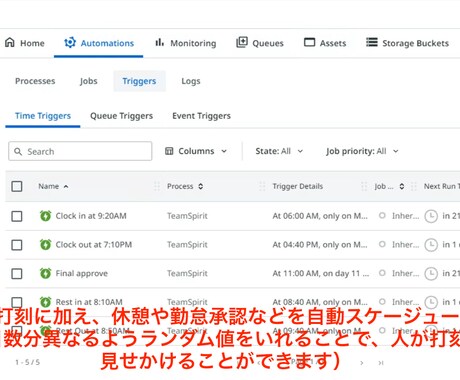
Task: Click Inher... priority in Final approve row
Action: tap(405, 273)
